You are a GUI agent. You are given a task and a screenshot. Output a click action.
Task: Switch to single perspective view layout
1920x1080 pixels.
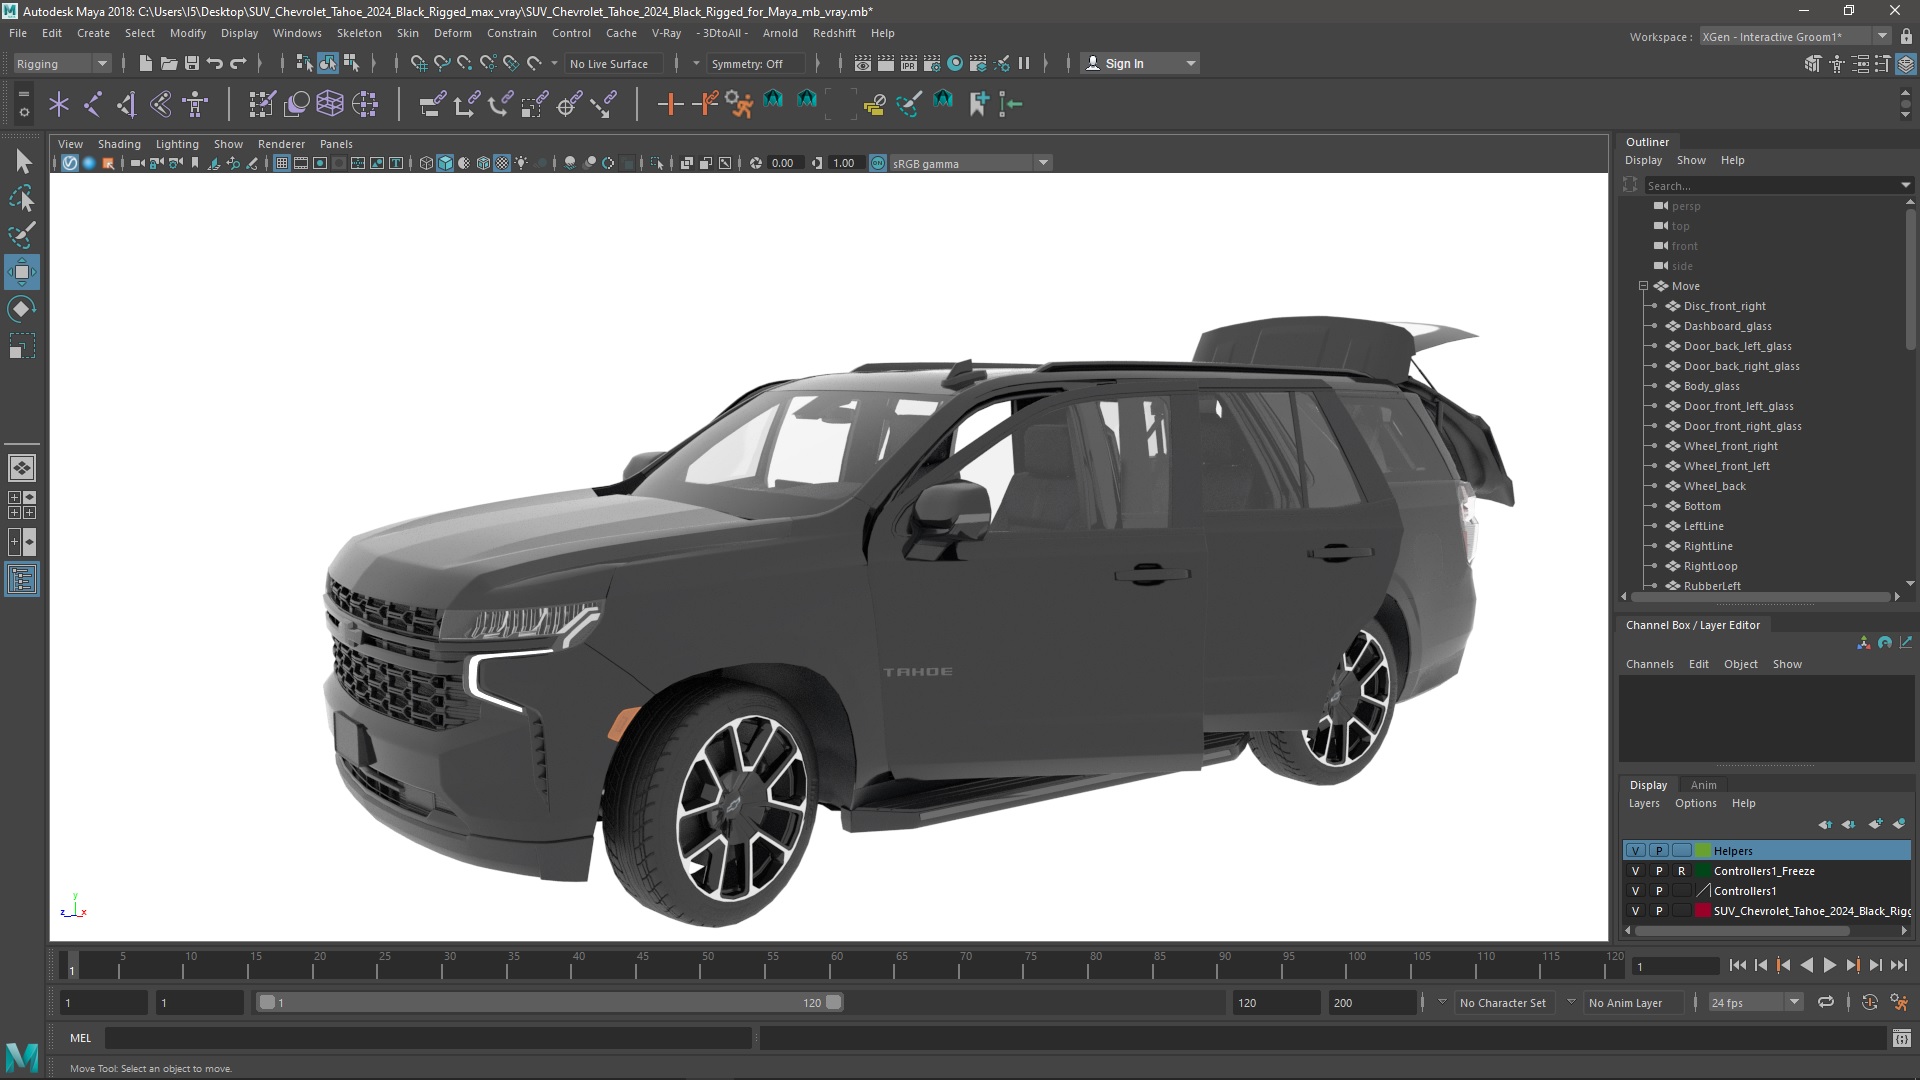[22, 468]
